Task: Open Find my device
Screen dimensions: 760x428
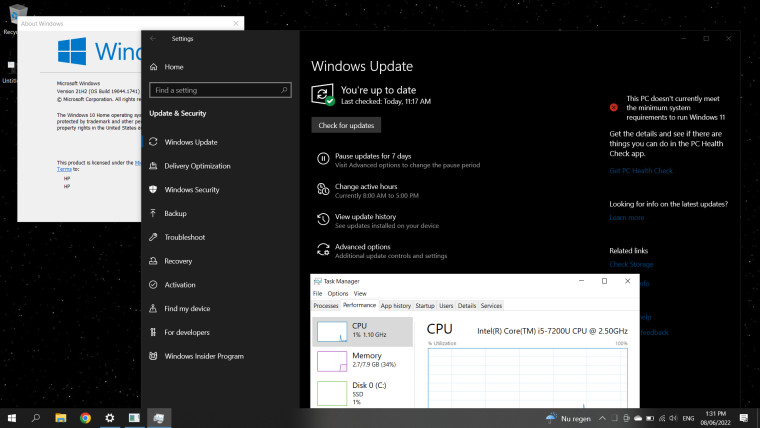Action: (187, 308)
